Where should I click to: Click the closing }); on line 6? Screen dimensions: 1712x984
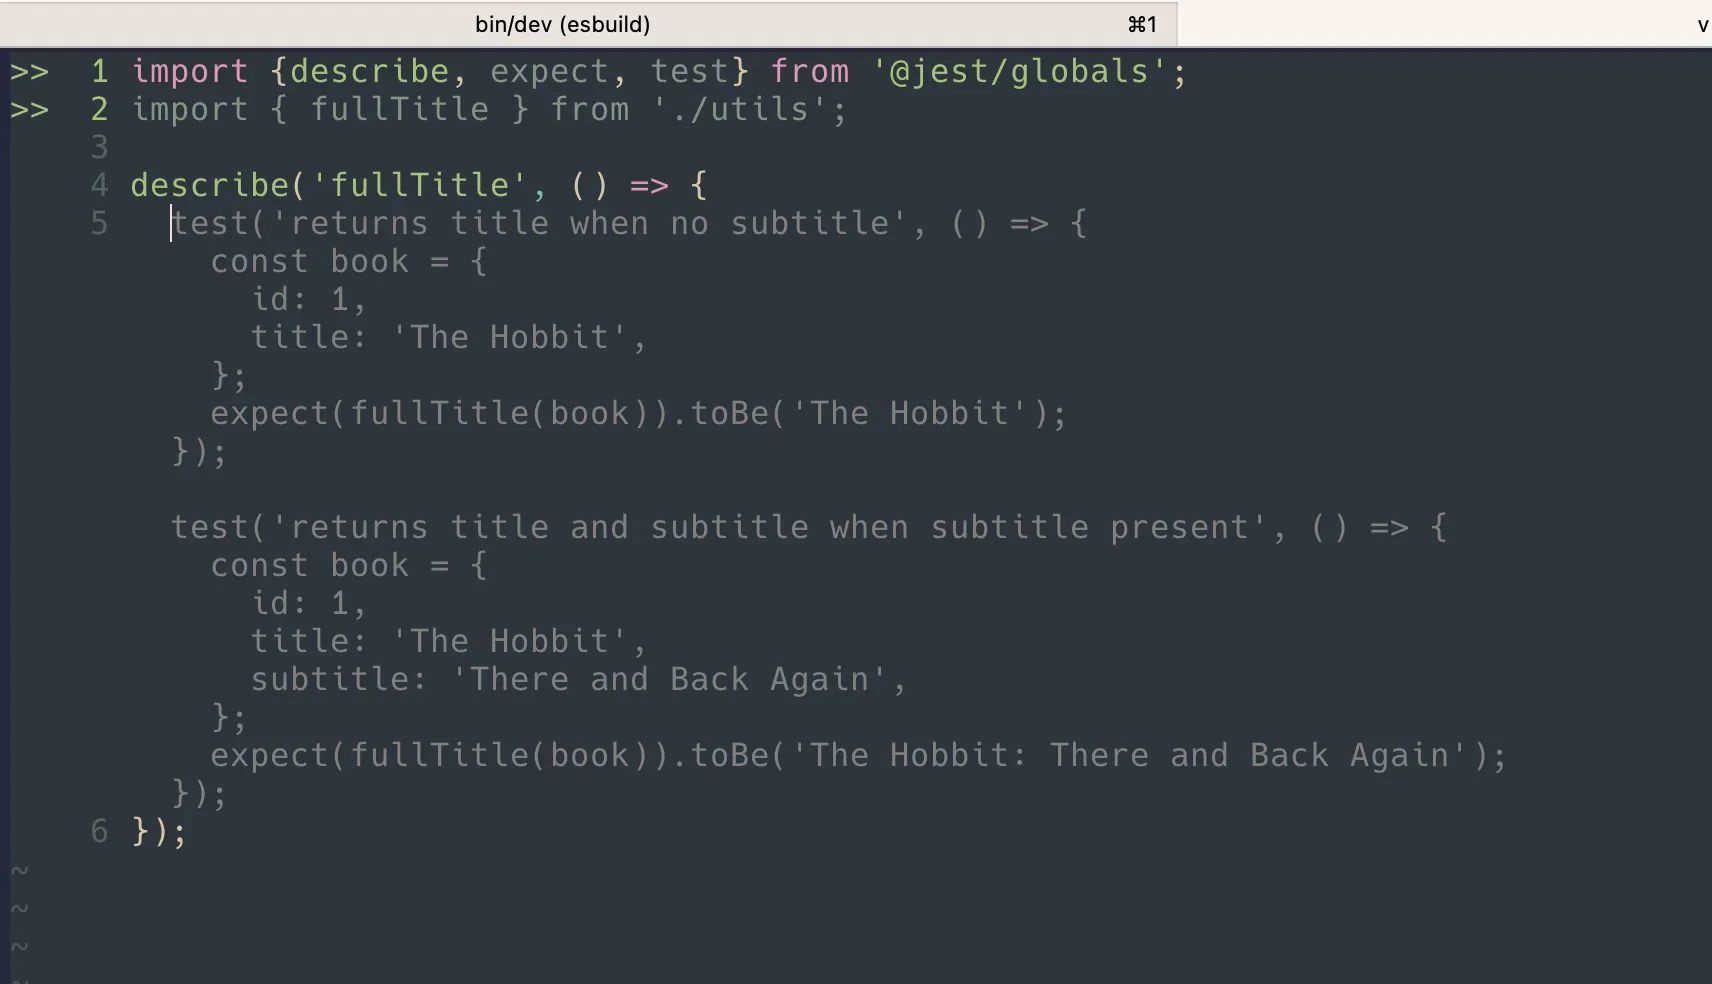tap(159, 831)
